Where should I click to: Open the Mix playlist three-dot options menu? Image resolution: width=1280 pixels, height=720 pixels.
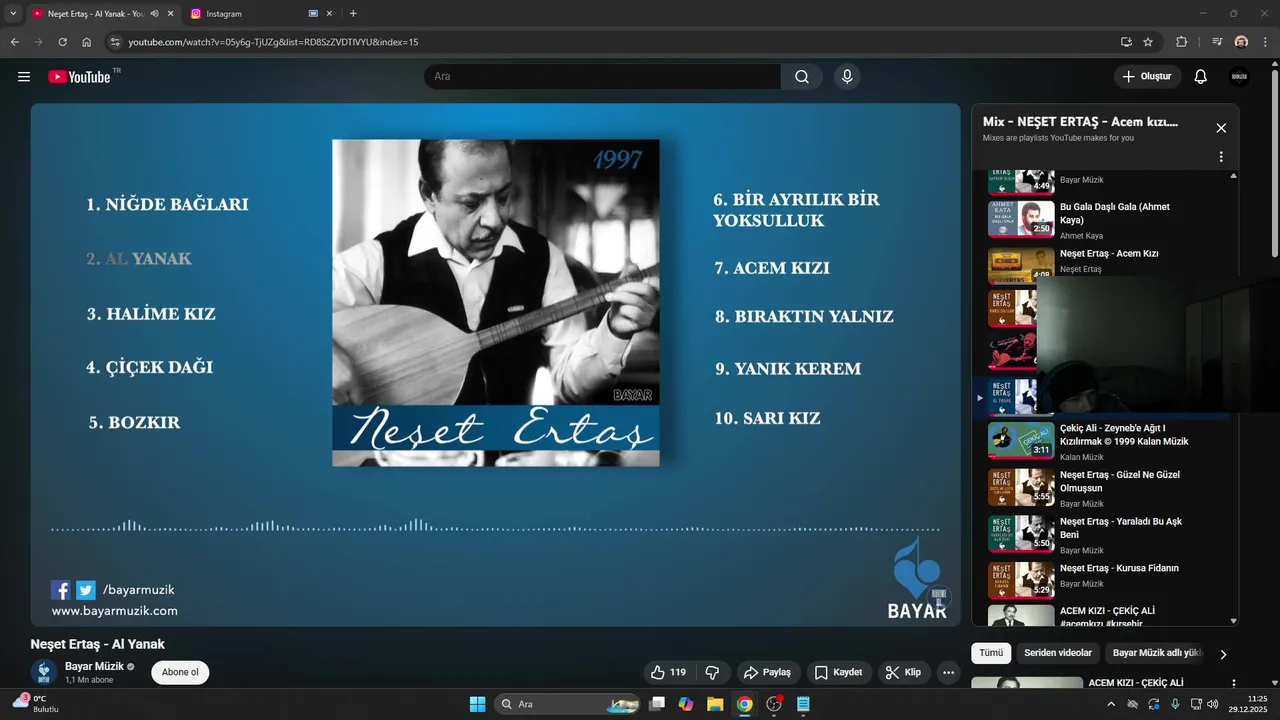pyautogui.click(x=1221, y=157)
